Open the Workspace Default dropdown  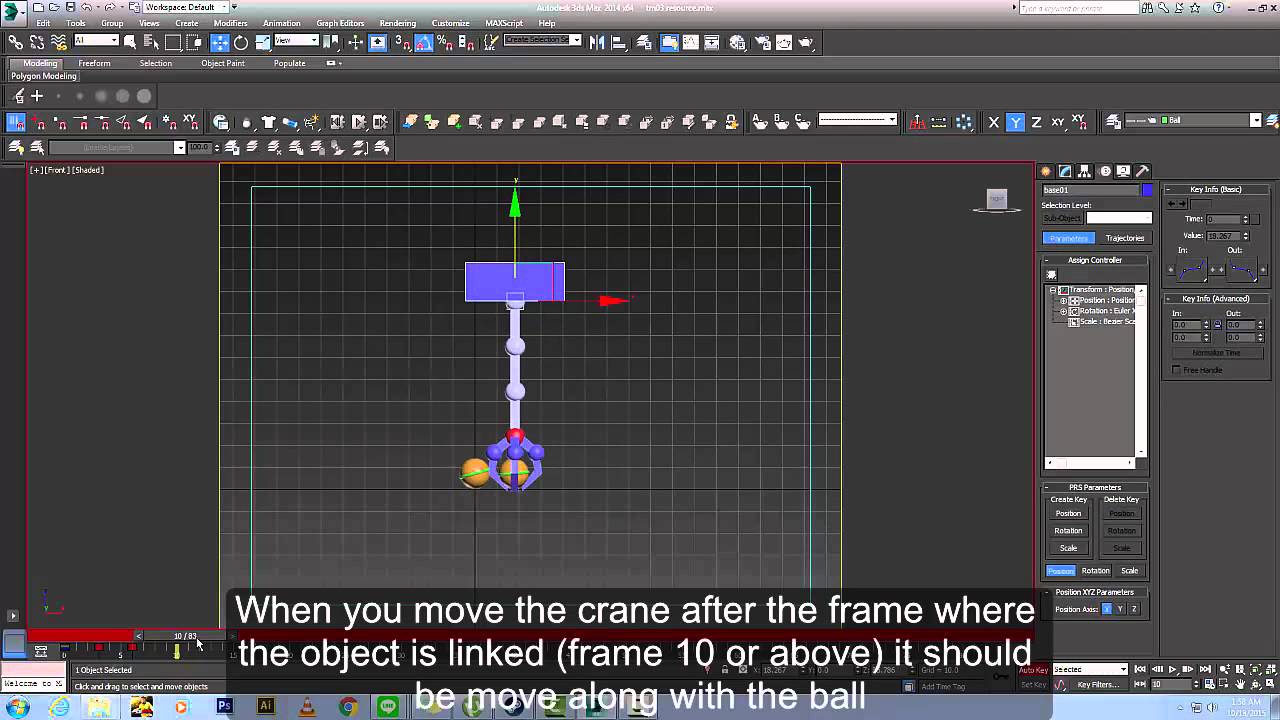pos(185,7)
